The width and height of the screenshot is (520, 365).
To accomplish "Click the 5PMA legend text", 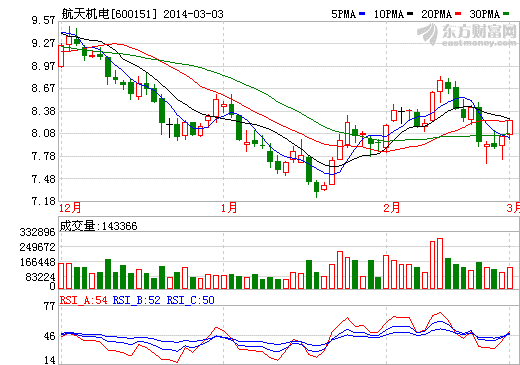I will (344, 14).
